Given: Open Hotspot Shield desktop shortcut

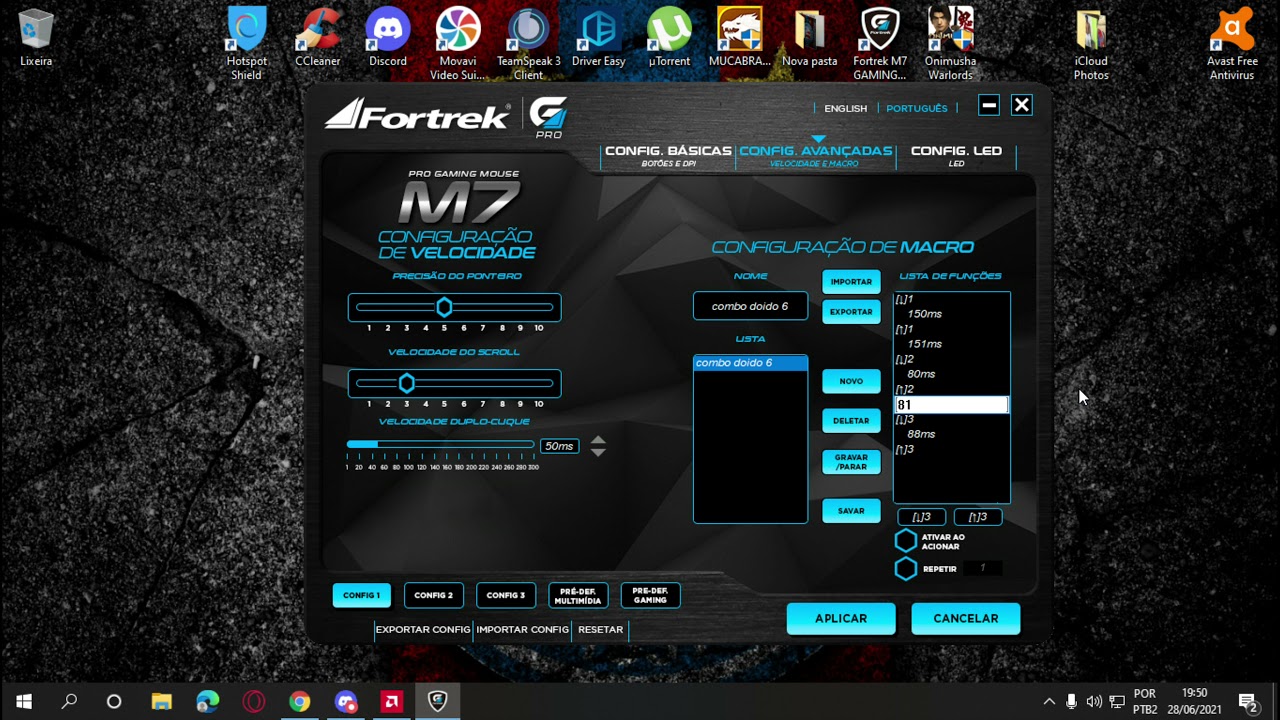Looking at the screenshot, I should pos(246,44).
